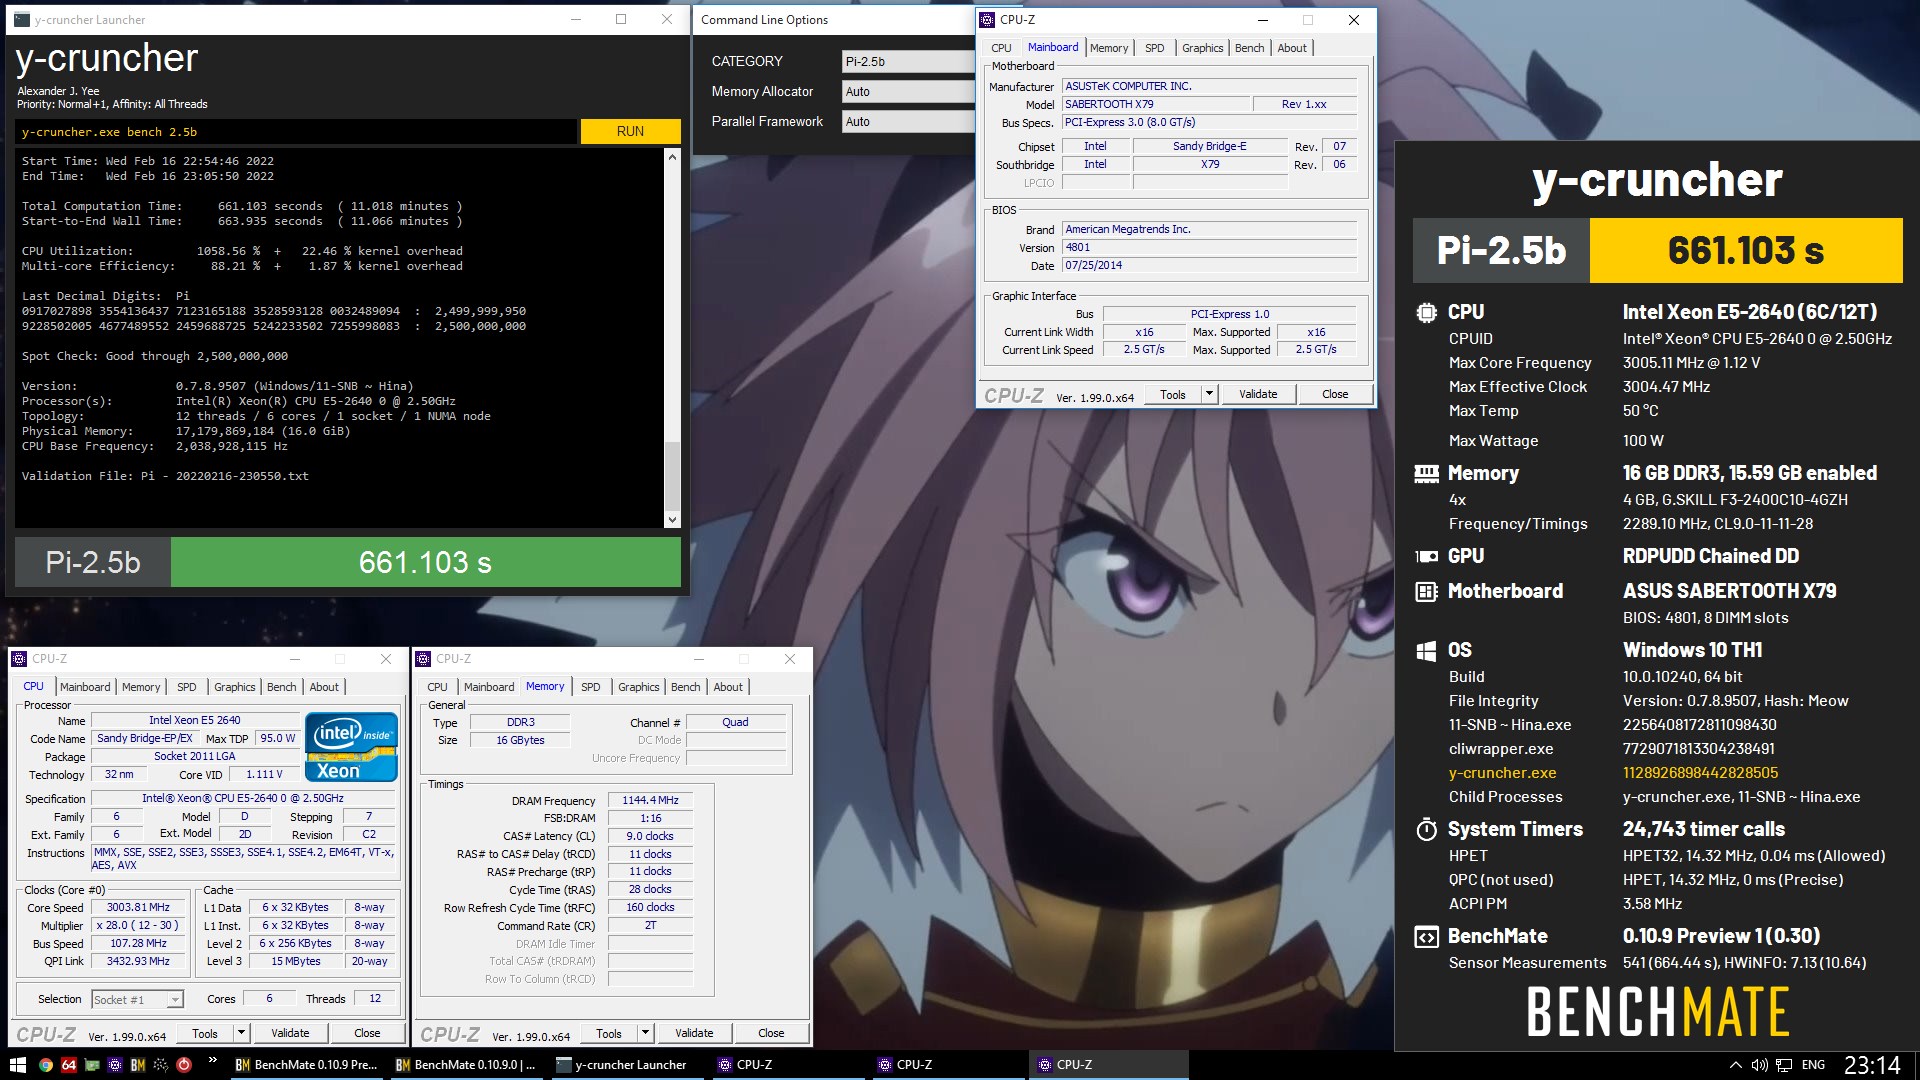Screen dimensions: 1920x1080
Task: Open the CATEGORY Pi-2.5b dropdown
Action: [x=908, y=61]
